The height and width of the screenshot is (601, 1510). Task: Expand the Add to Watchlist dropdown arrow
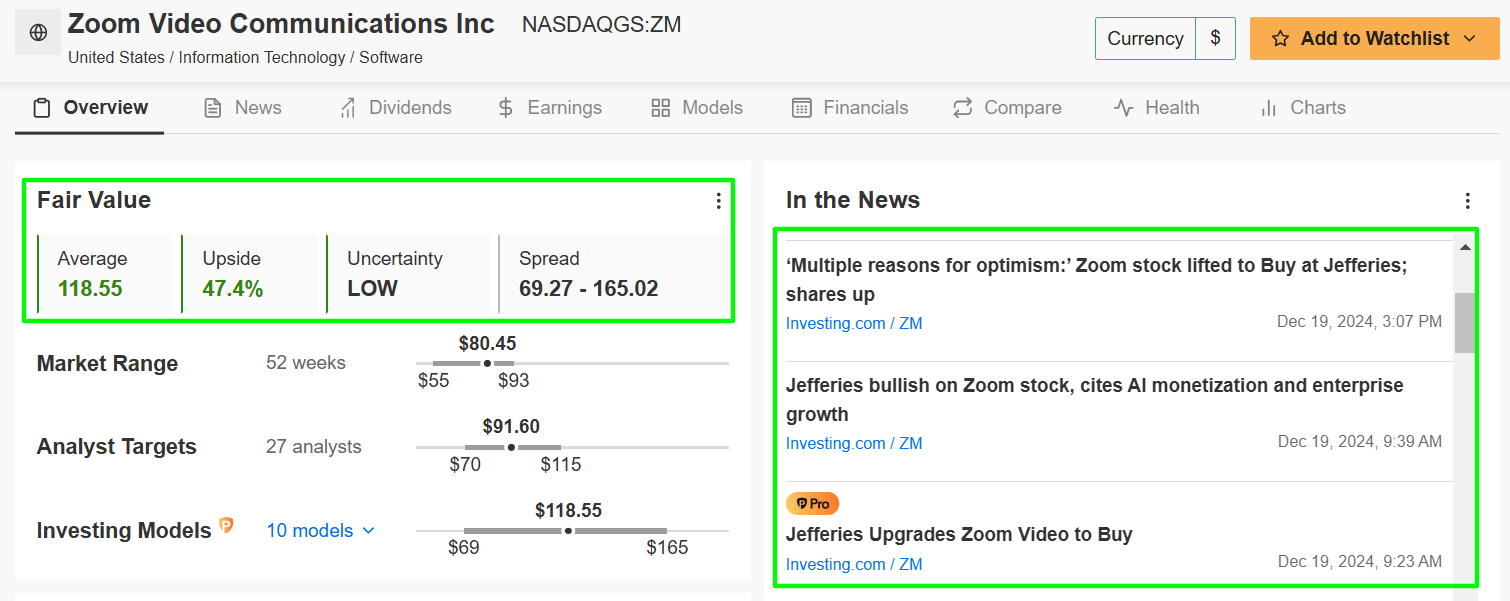point(1468,39)
